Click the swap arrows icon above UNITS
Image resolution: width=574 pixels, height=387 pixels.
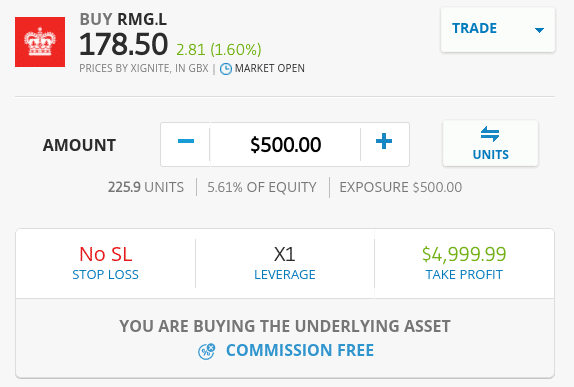(490, 134)
